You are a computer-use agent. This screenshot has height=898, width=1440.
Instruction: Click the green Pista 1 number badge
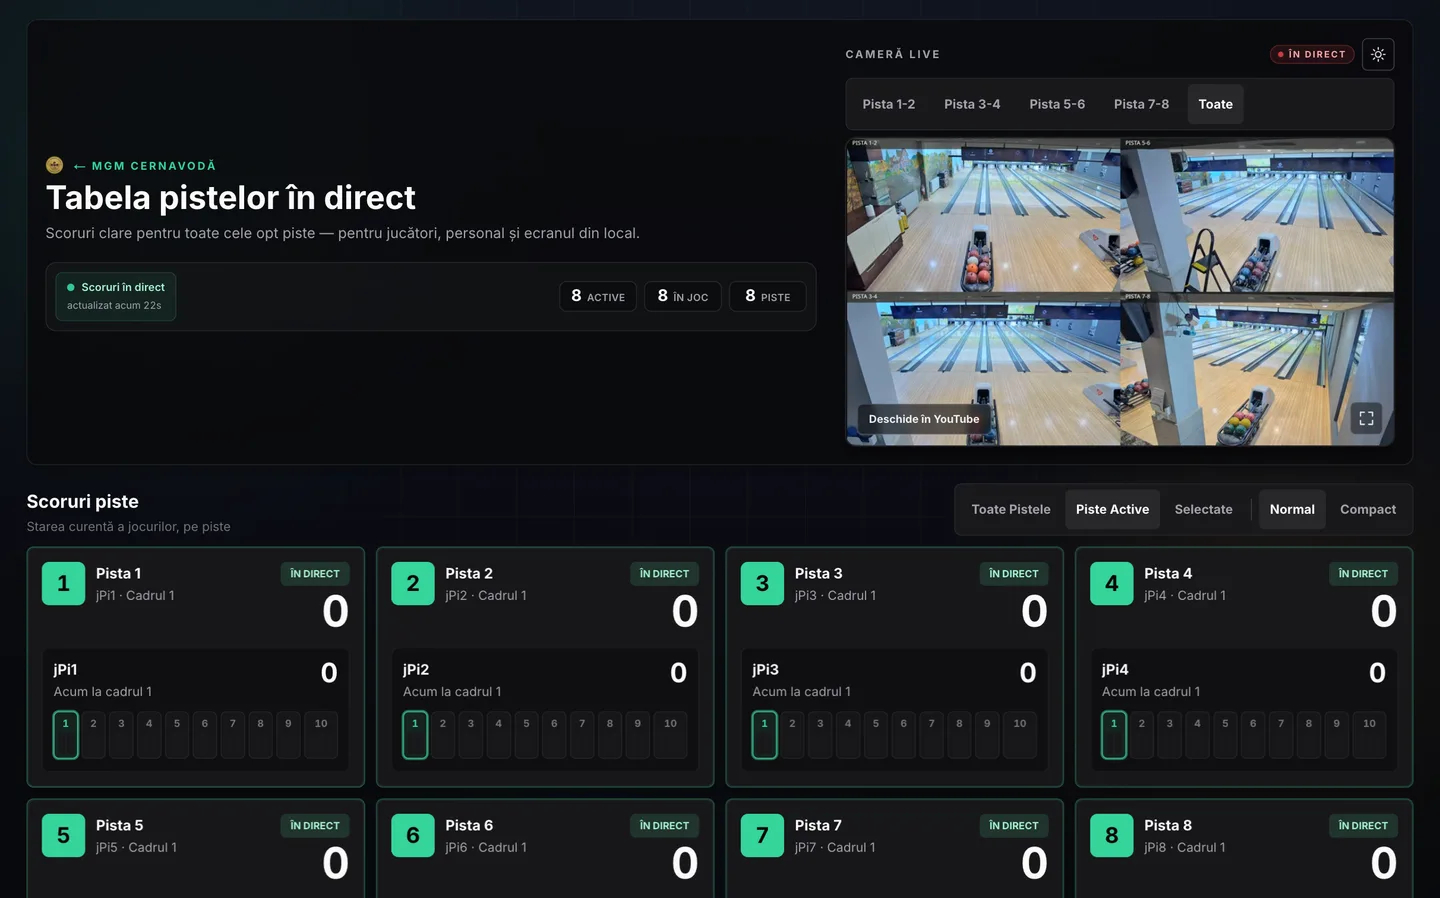pos(63,583)
